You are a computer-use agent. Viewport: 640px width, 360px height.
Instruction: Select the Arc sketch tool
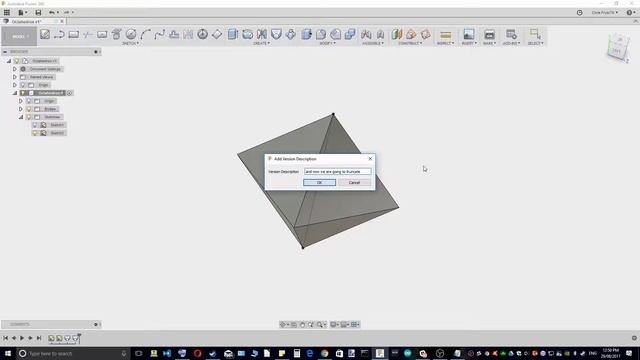[x=145, y=34]
